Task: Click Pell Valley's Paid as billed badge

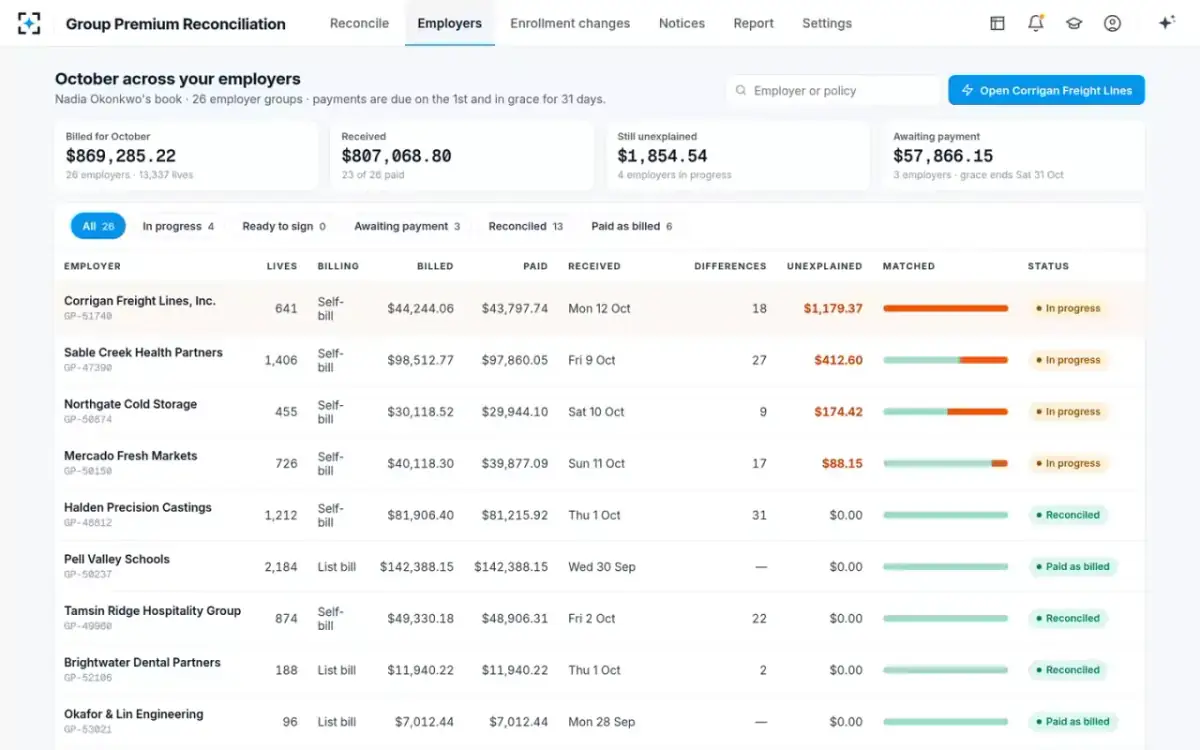Action: click(x=1073, y=566)
